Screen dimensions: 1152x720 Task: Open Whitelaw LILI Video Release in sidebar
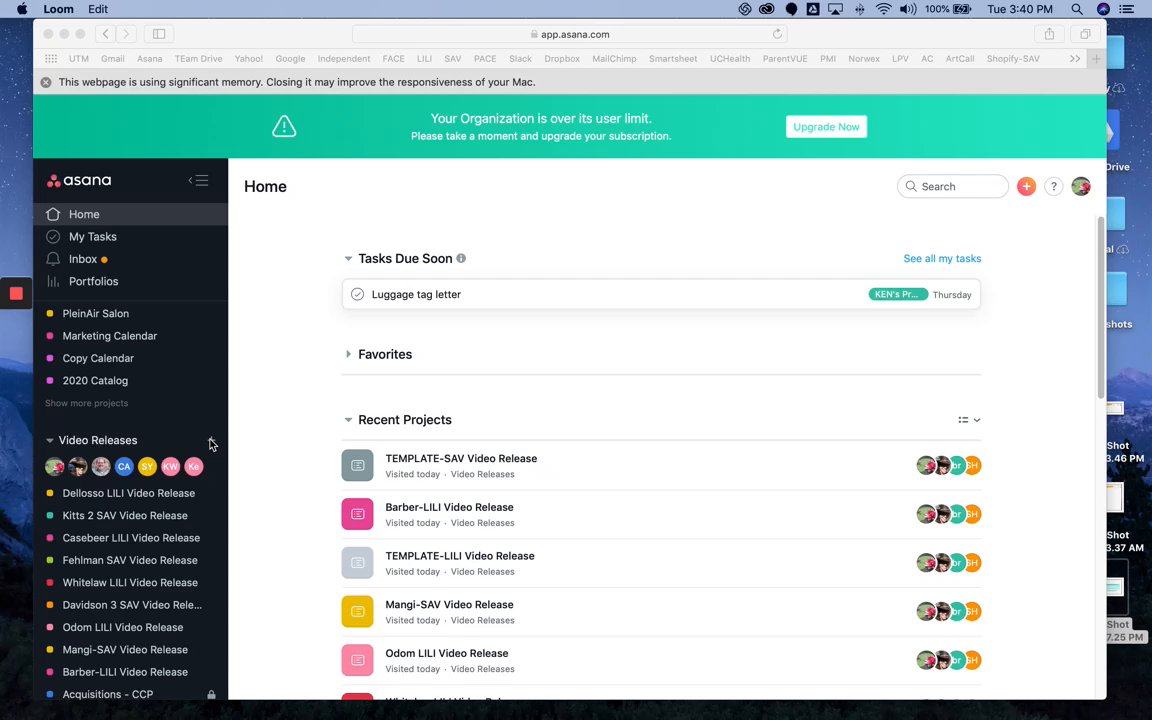click(x=130, y=583)
